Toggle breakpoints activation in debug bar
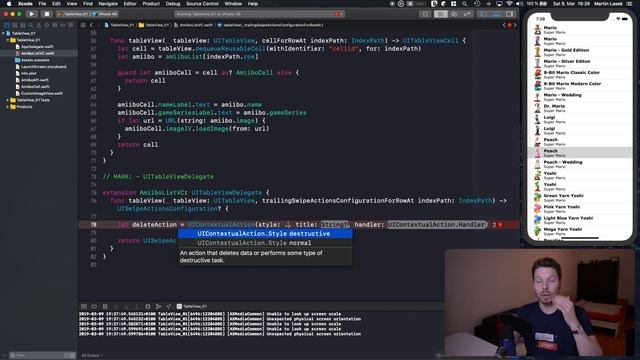640x360 pixels. pyautogui.click(x=94, y=307)
